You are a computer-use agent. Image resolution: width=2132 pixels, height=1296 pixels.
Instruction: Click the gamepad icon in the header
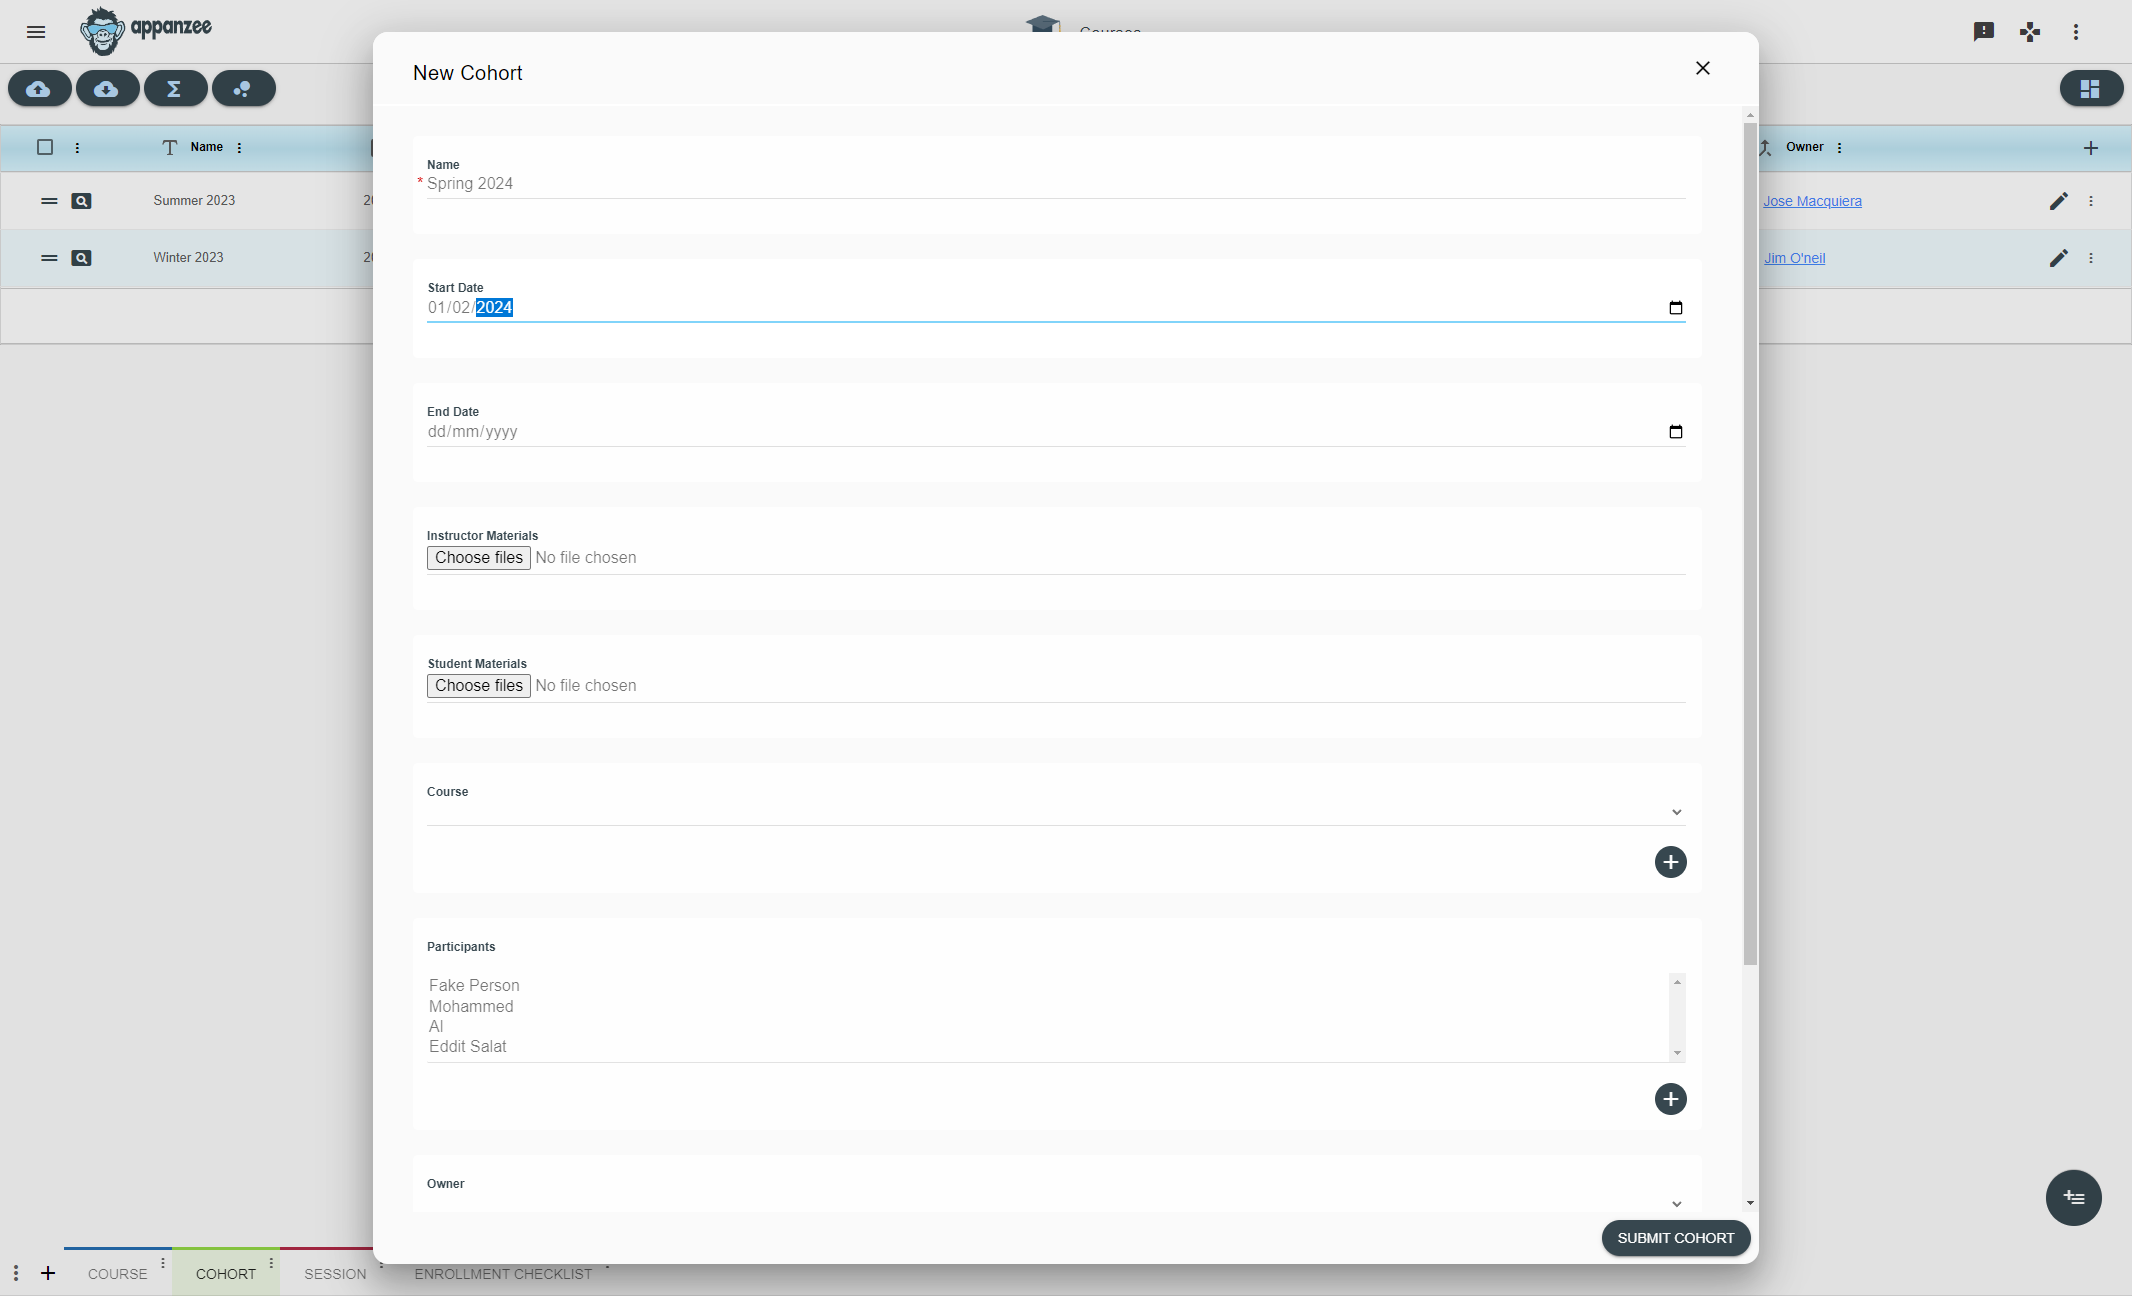tap(2030, 32)
